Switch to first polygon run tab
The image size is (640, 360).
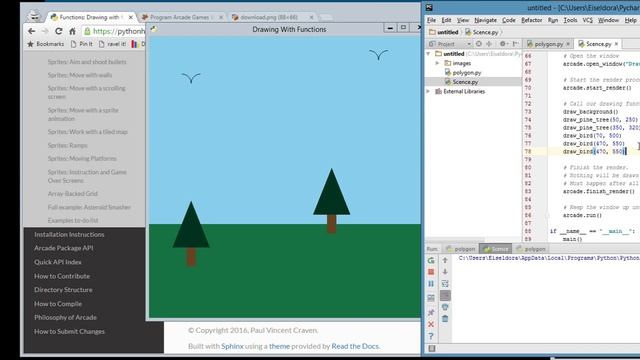461,249
